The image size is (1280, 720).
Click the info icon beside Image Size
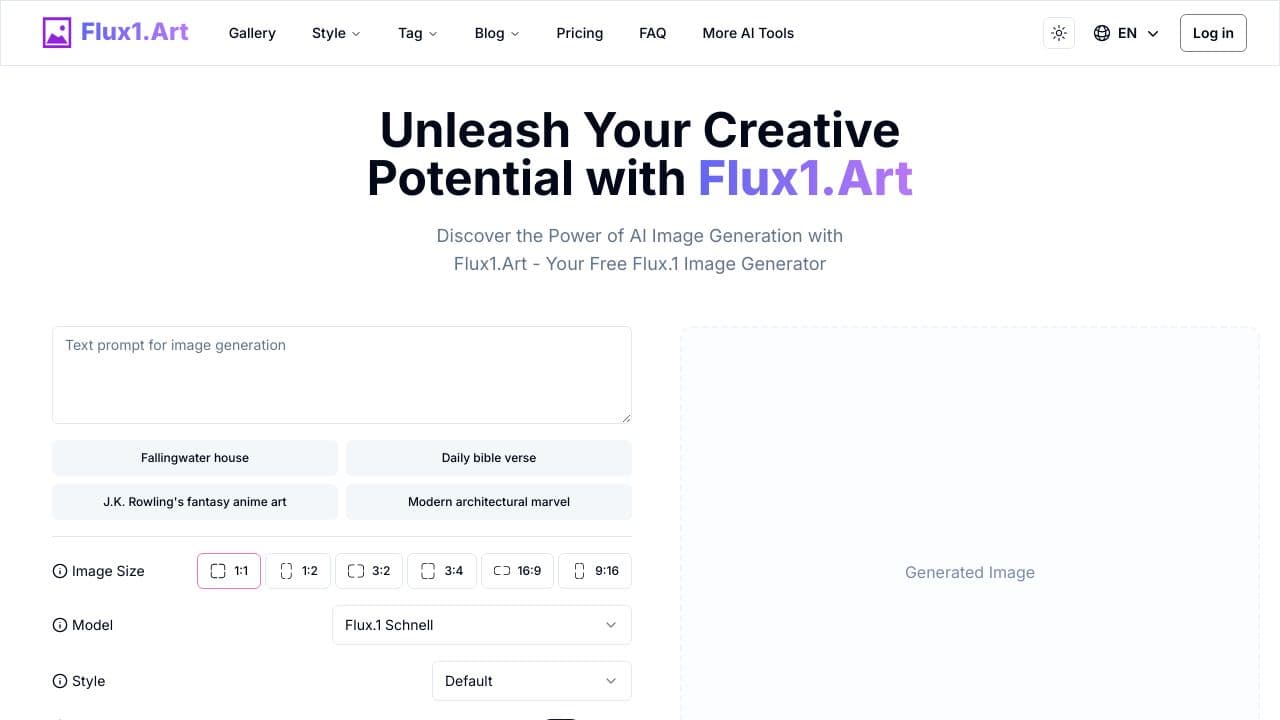point(60,571)
